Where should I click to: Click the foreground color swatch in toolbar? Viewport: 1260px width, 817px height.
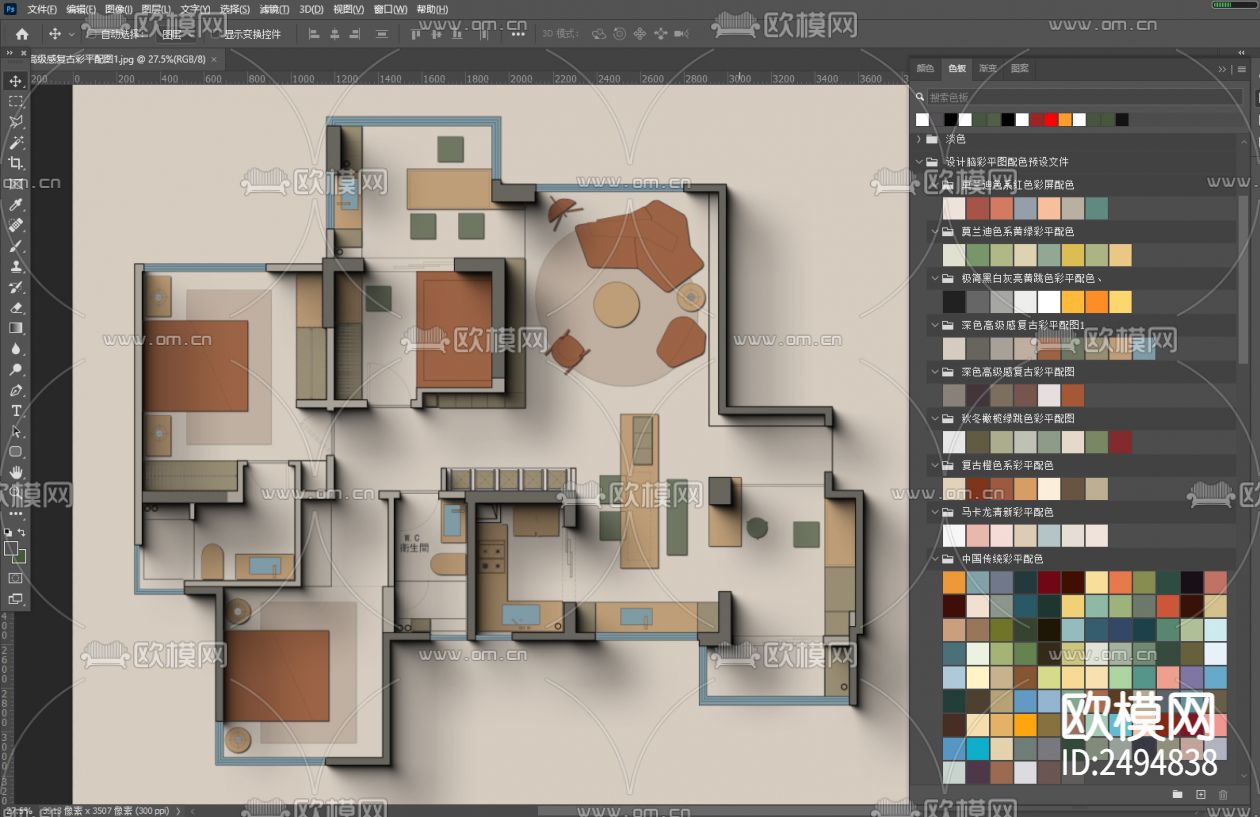[x=11, y=549]
